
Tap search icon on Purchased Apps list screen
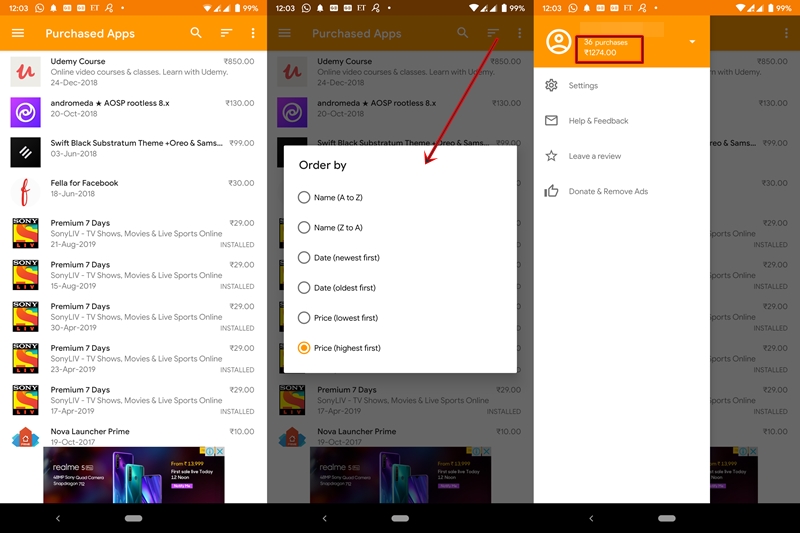tap(196, 33)
